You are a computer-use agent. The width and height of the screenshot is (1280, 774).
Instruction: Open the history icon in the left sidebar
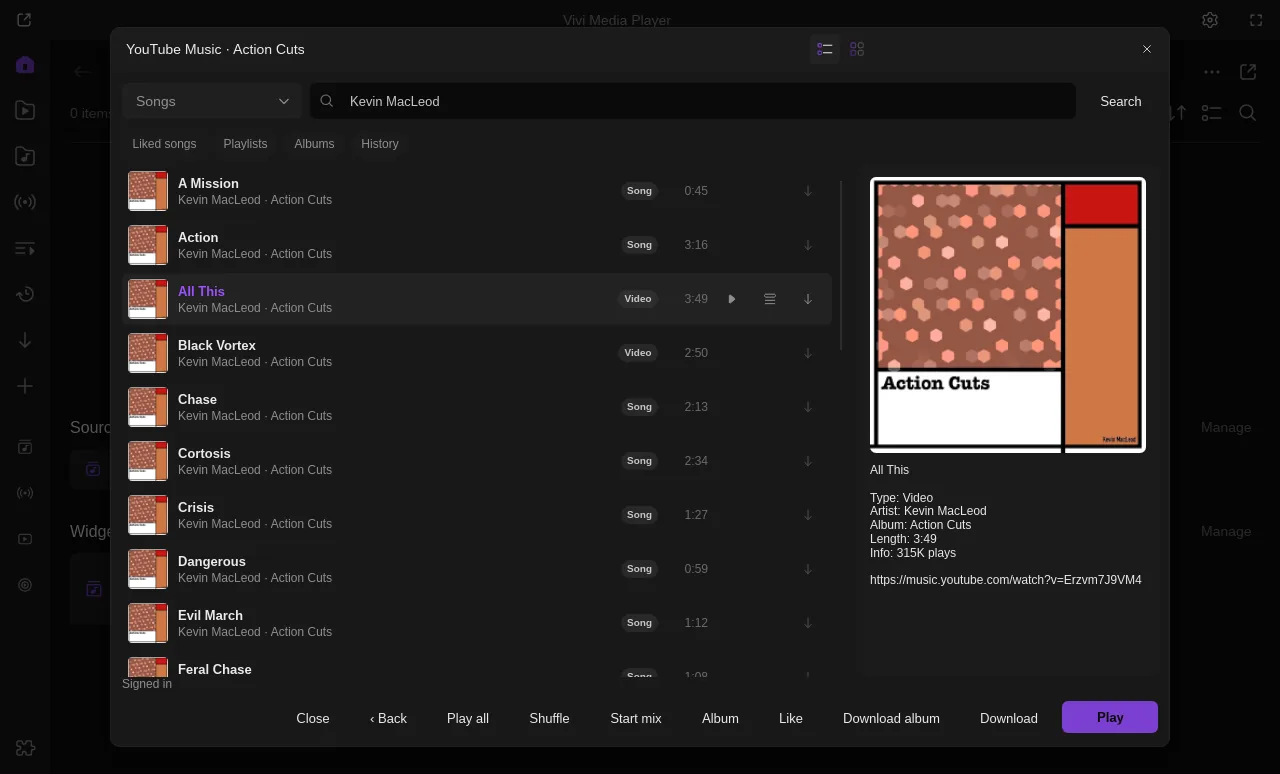[x=25, y=294]
